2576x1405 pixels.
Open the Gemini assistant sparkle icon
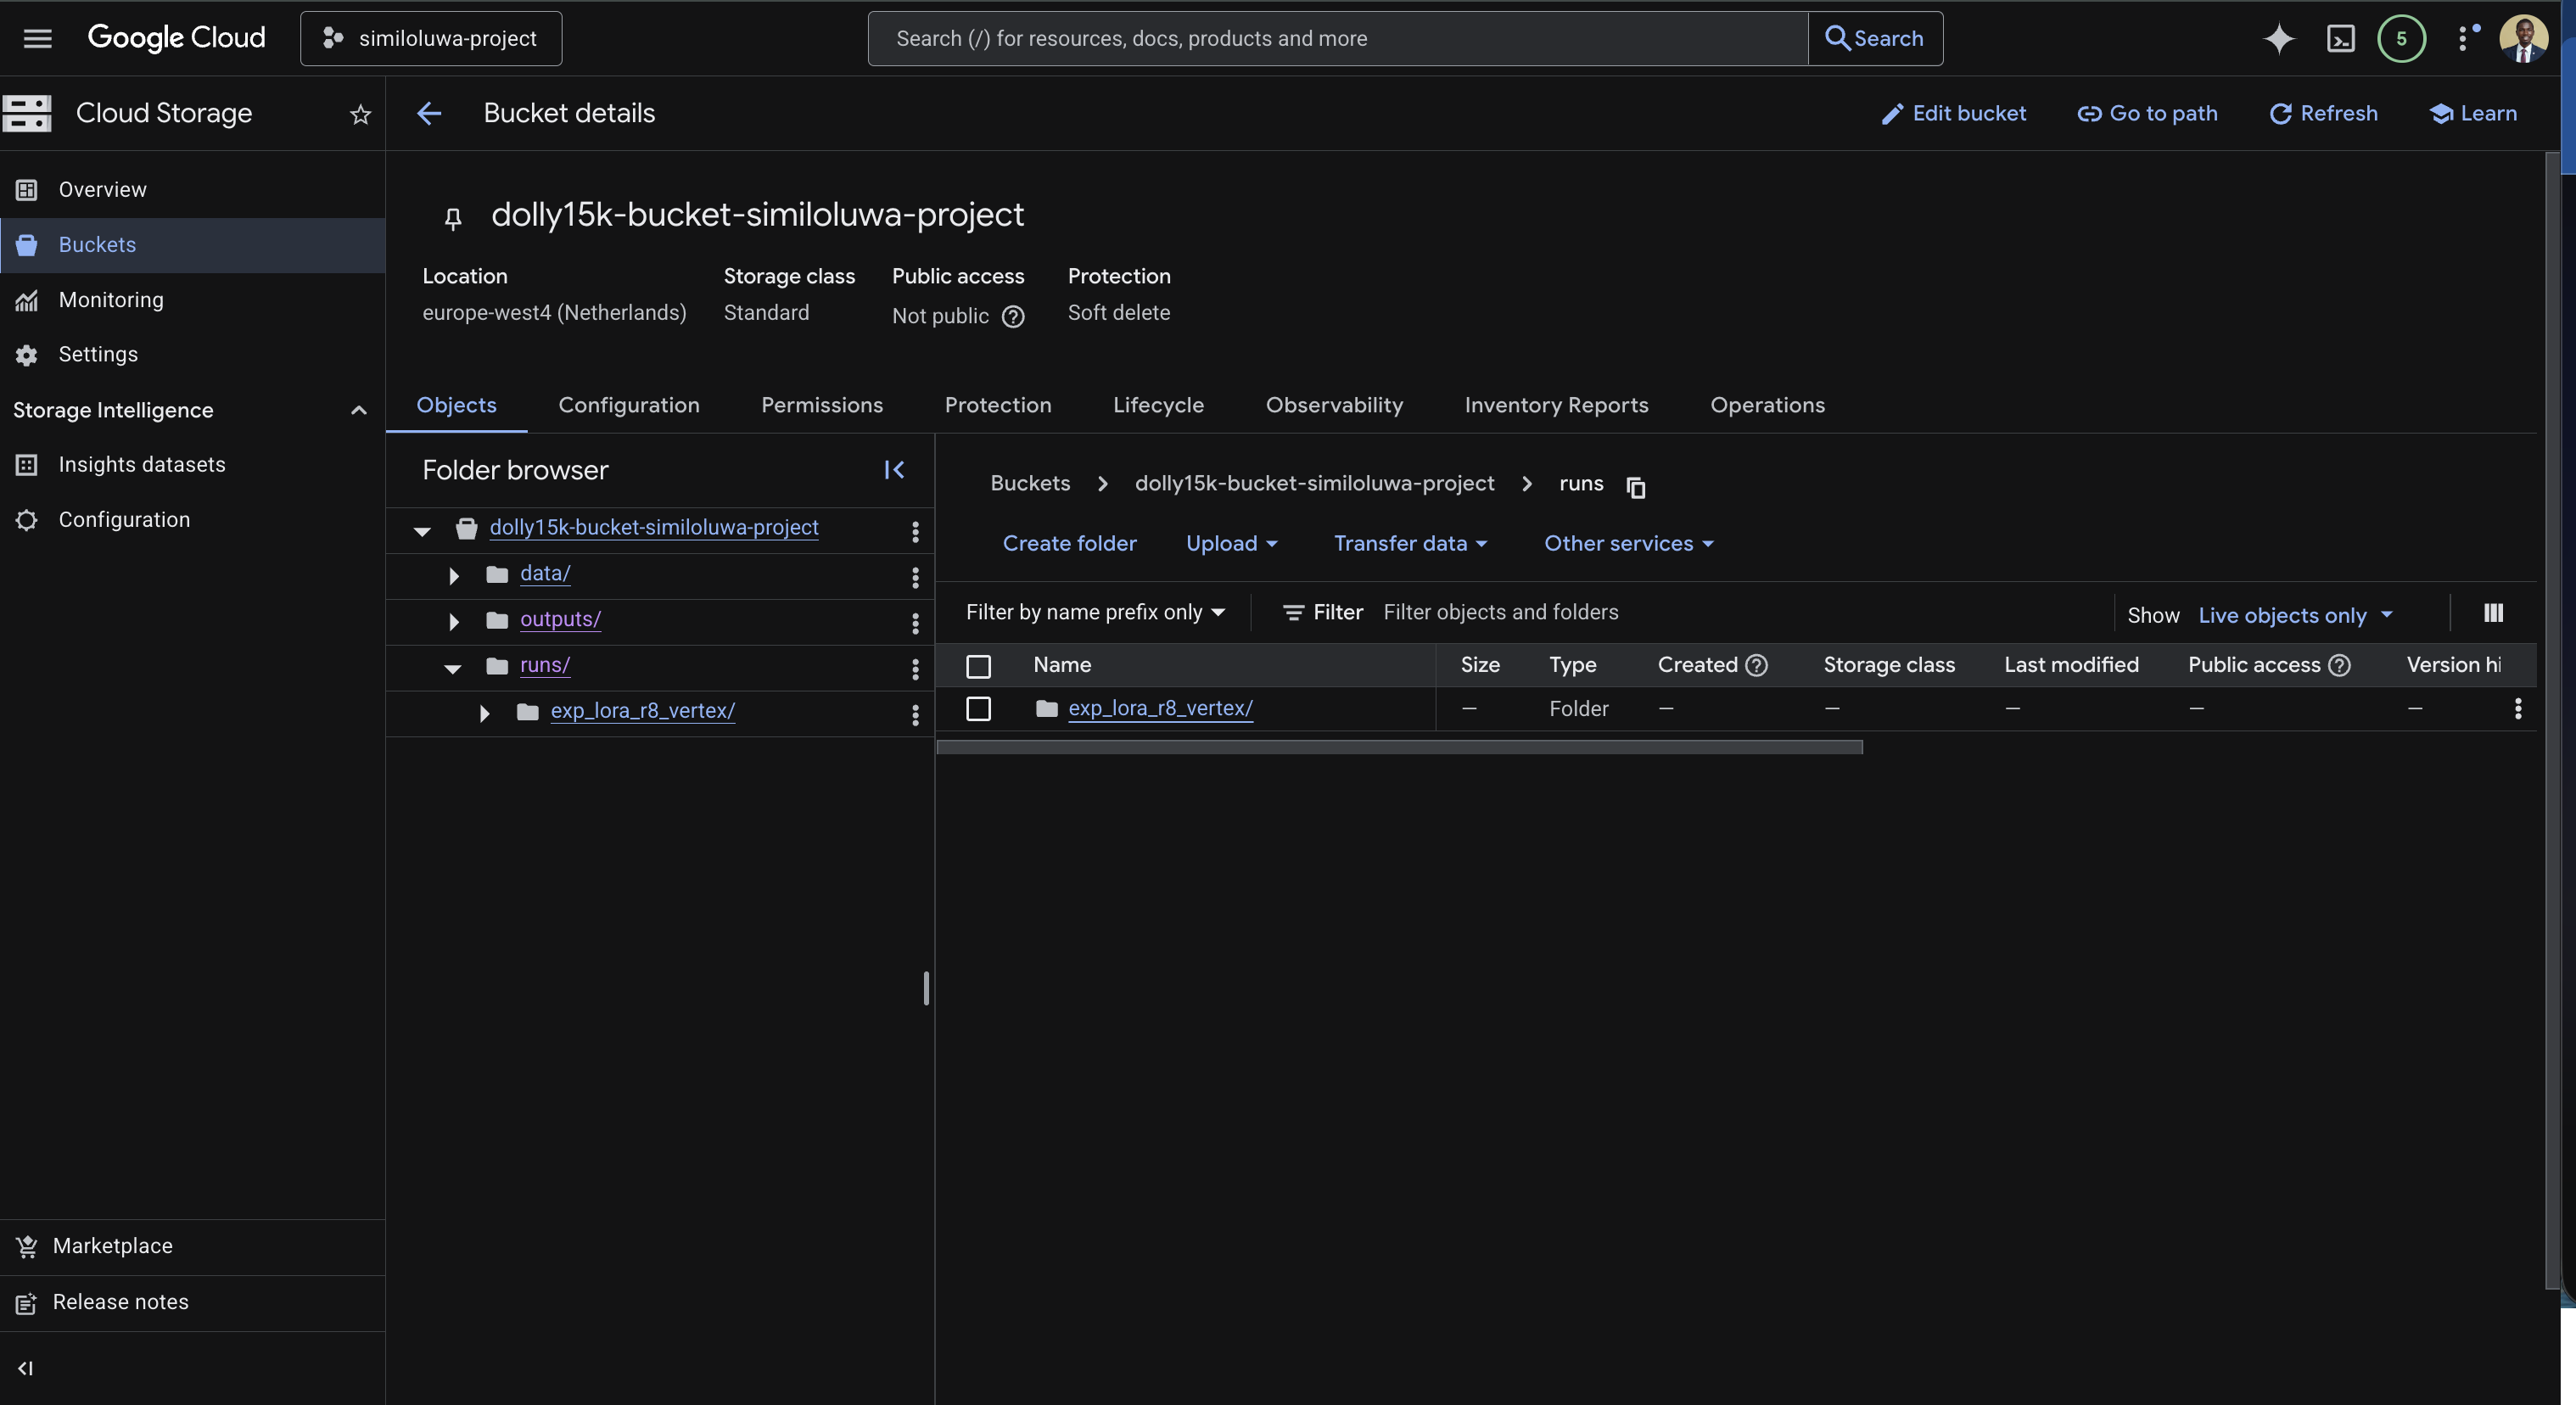[2279, 39]
